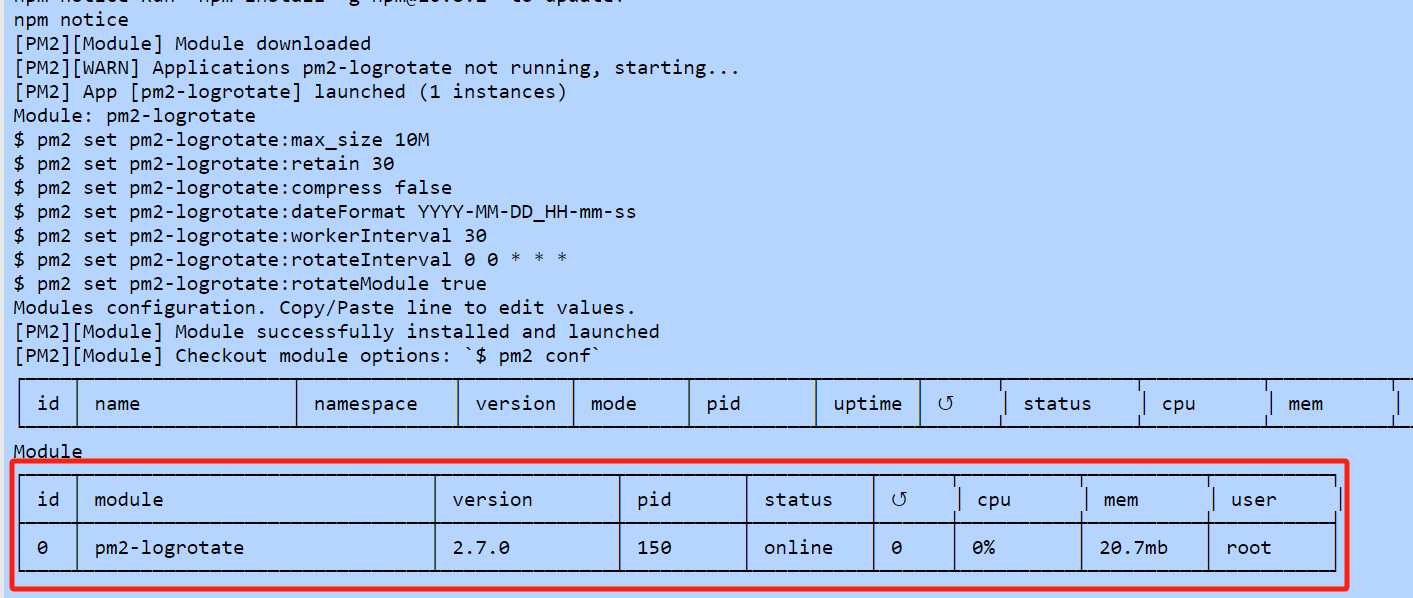Click the "Checkout module options" pm2 conf line
Viewport: 1413px width, 598px height.
point(308,356)
